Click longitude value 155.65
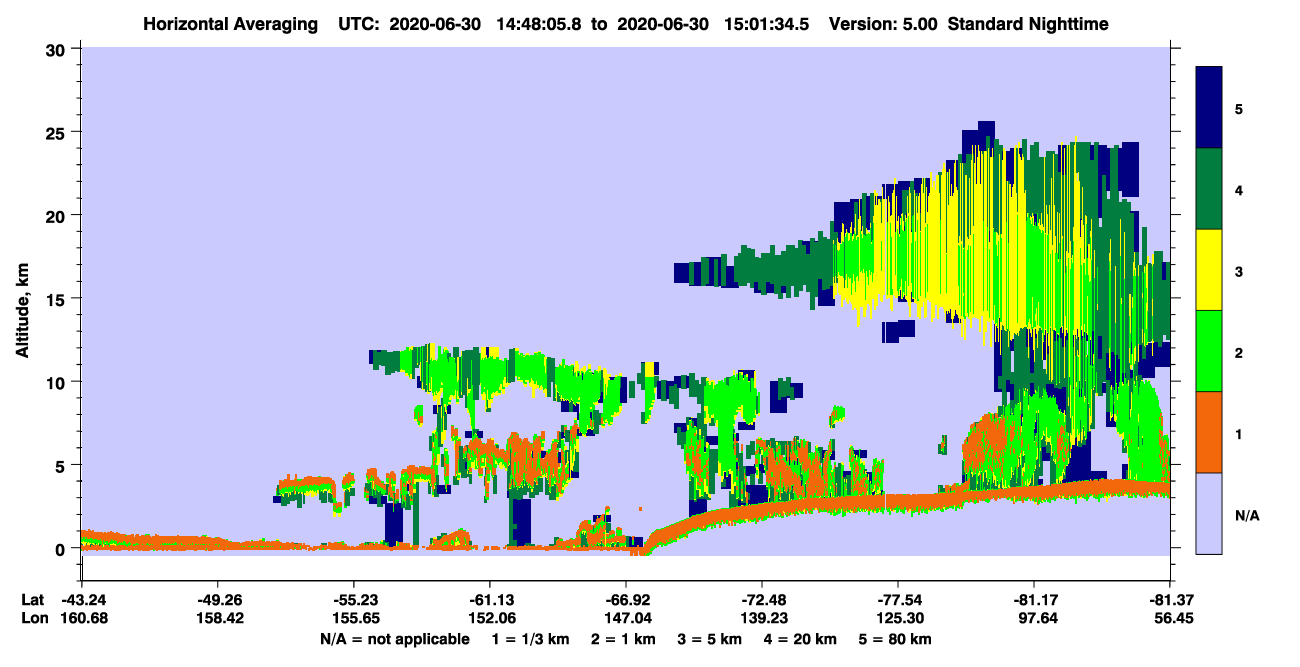The height and width of the screenshot is (667, 1300). coord(354,618)
